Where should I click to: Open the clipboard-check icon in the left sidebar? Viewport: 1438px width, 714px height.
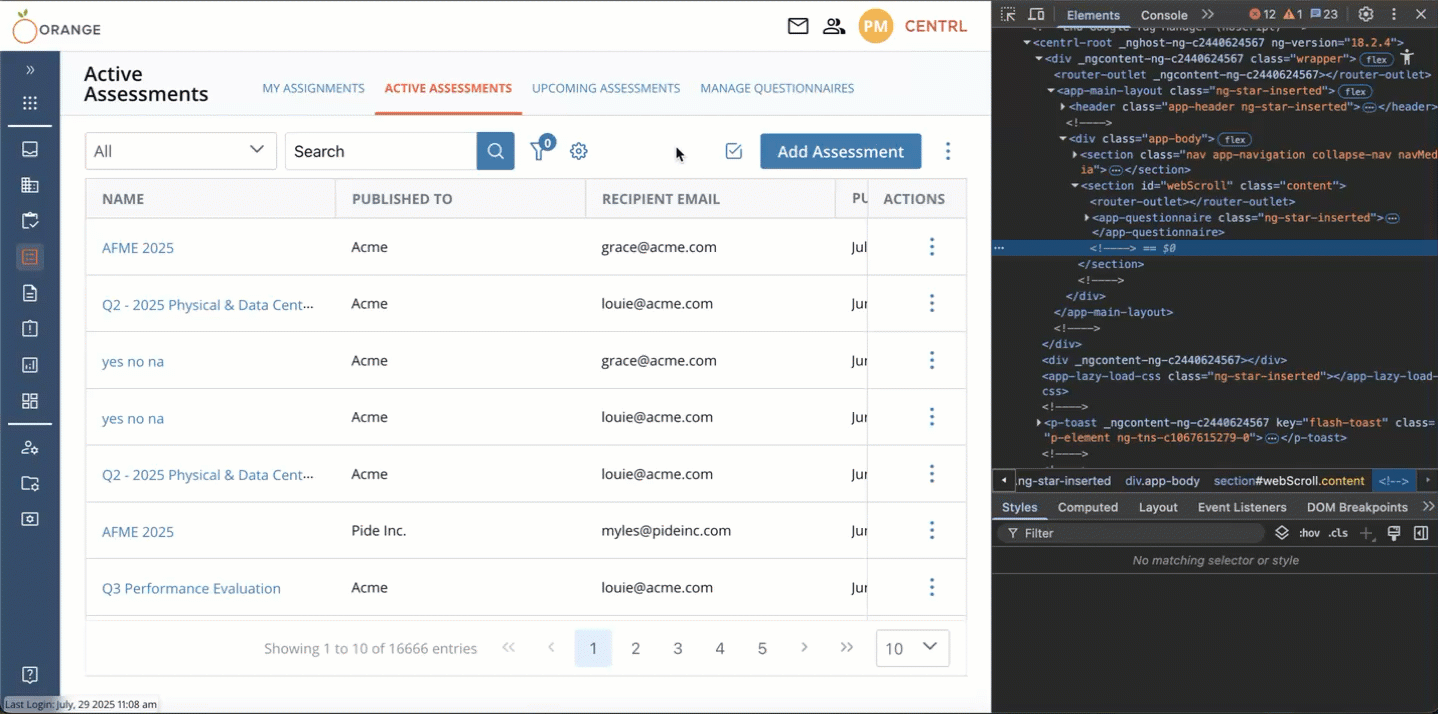click(x=30, y=221)
